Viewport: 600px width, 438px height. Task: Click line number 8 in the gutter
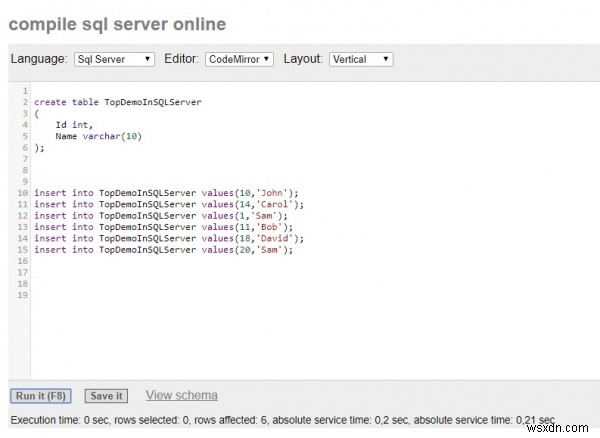pos(25,170)
